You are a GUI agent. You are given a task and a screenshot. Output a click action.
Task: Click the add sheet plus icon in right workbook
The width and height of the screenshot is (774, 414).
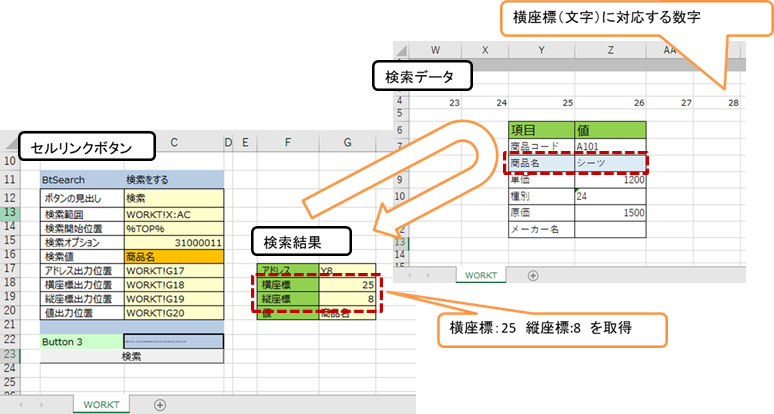(x=532, y=274)
